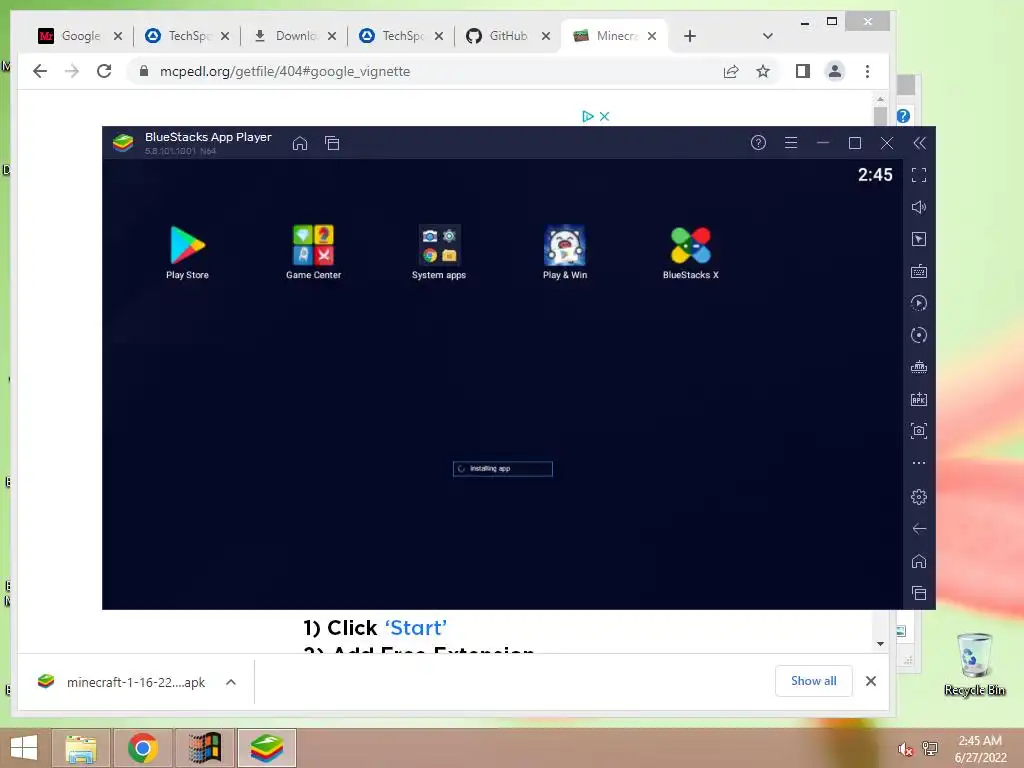The height and width of the screenshot is (768, 1024).
Task: Collapse the BlueStacks side toolbar
Action: pos(920,143)
